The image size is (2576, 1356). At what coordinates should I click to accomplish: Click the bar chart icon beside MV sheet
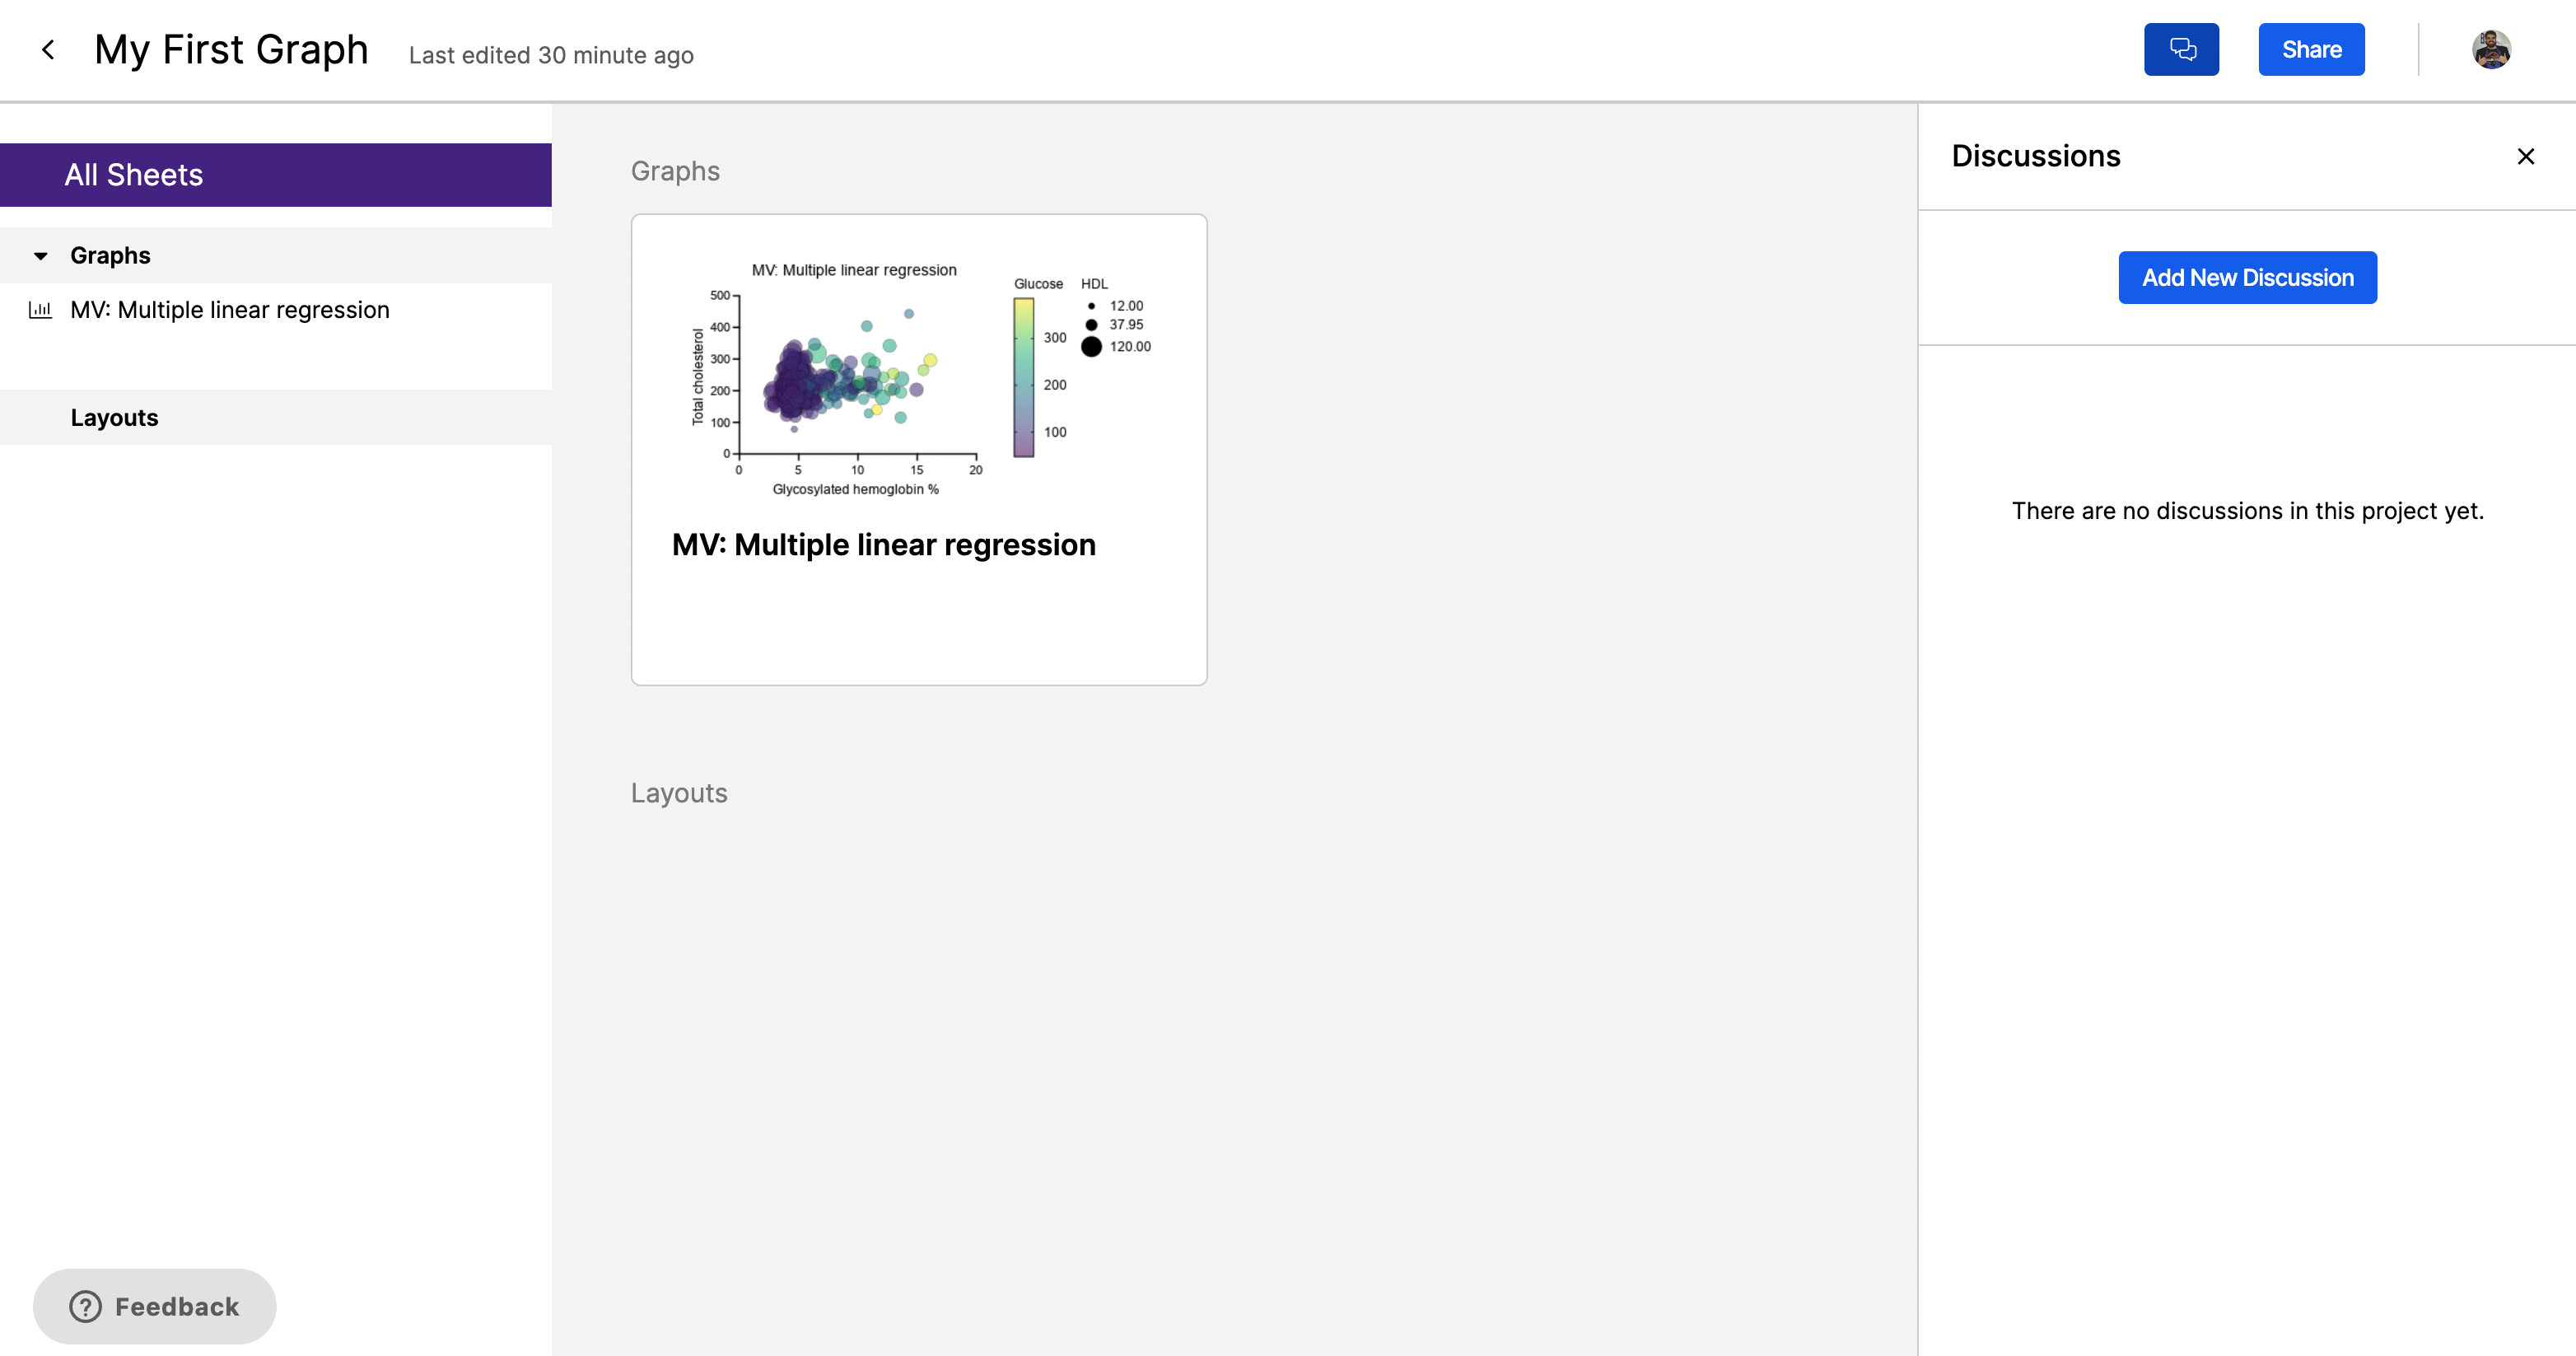(40, 310)
